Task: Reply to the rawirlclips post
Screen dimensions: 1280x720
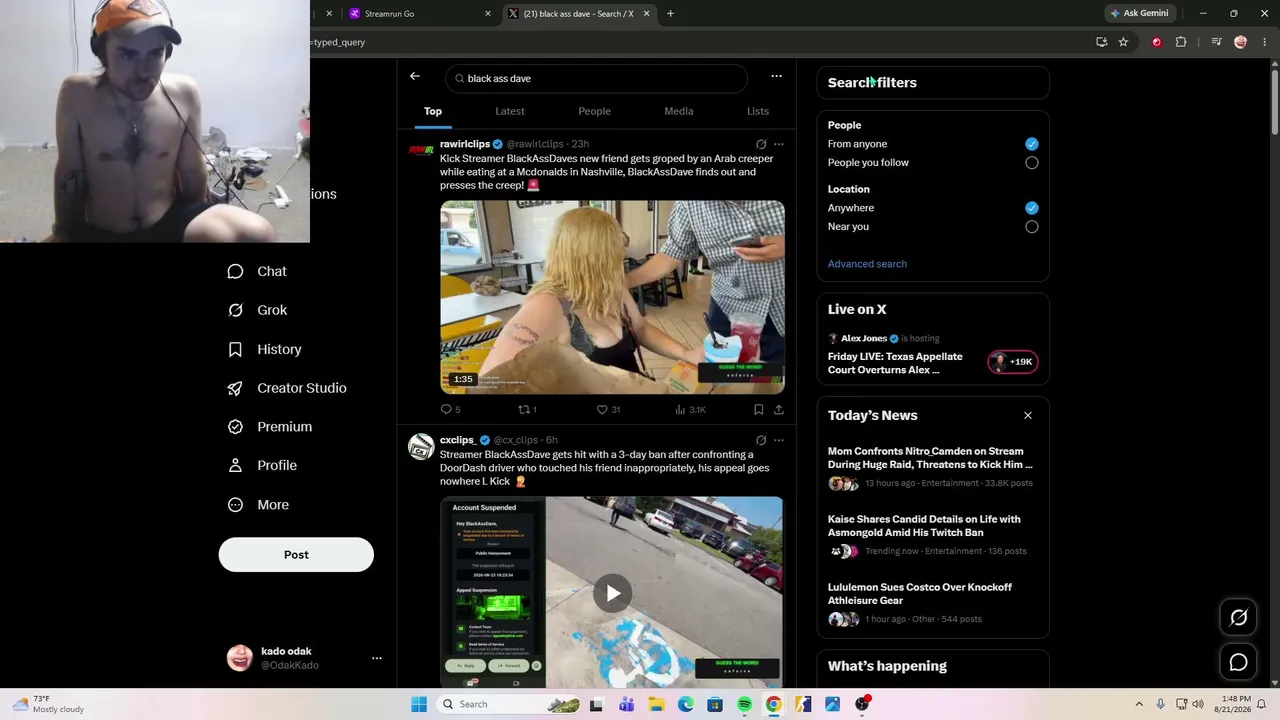Action: tap(450, 409)
